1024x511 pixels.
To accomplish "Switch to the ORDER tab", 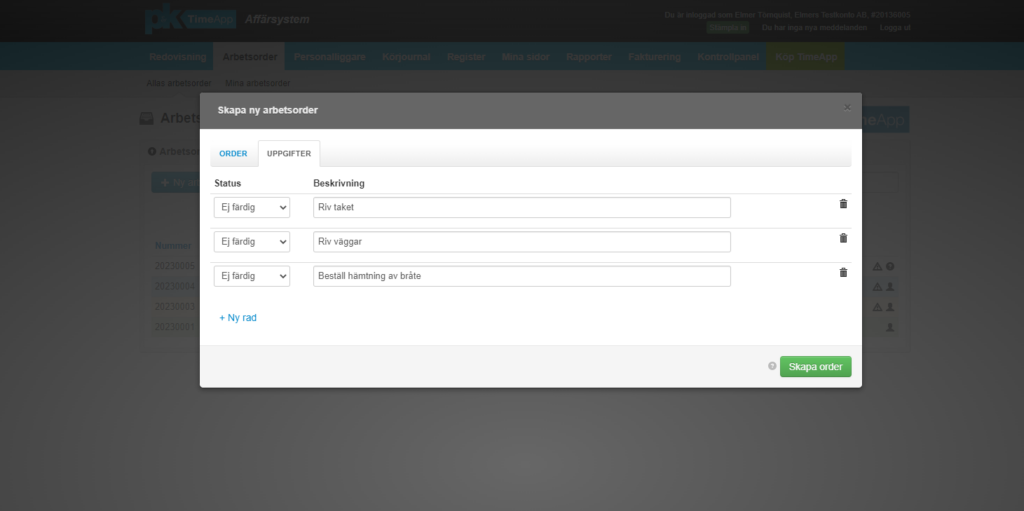I will 233,154.
